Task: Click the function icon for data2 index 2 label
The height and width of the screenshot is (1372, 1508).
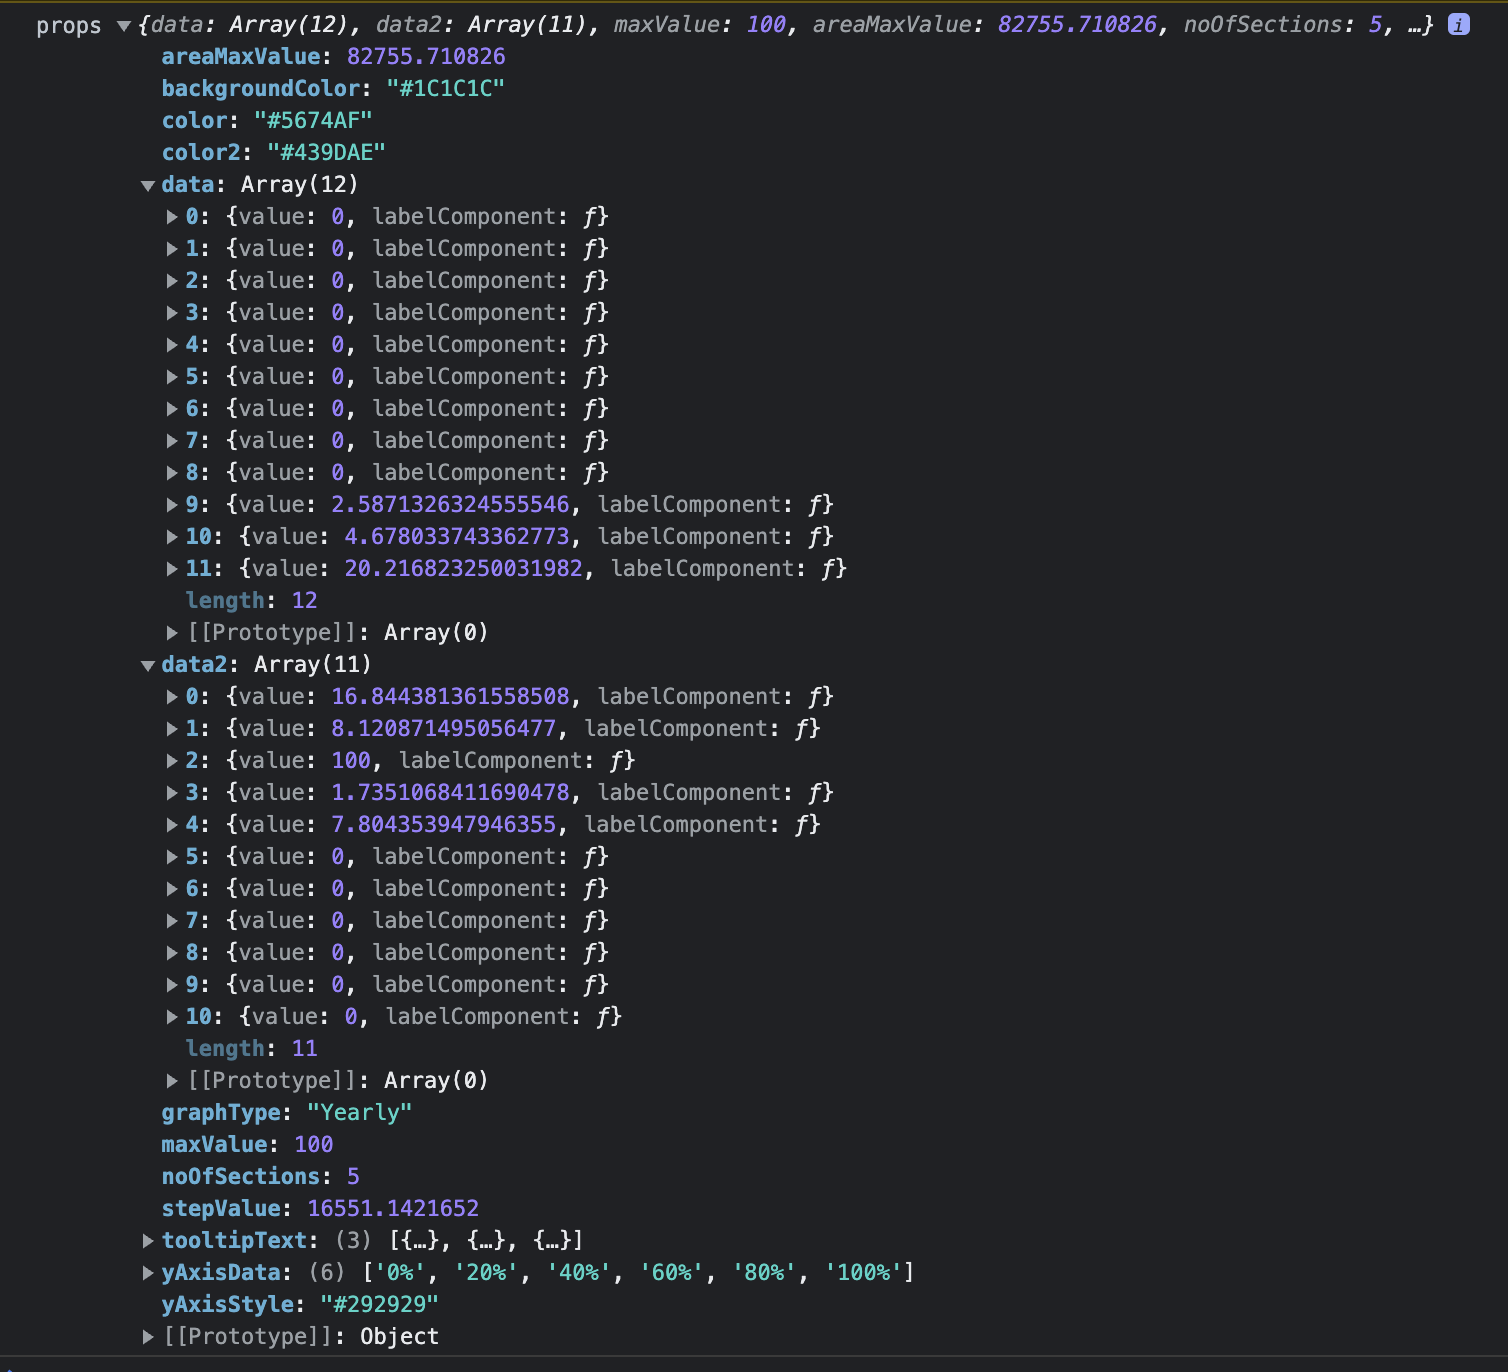Action: click(620, 760)
